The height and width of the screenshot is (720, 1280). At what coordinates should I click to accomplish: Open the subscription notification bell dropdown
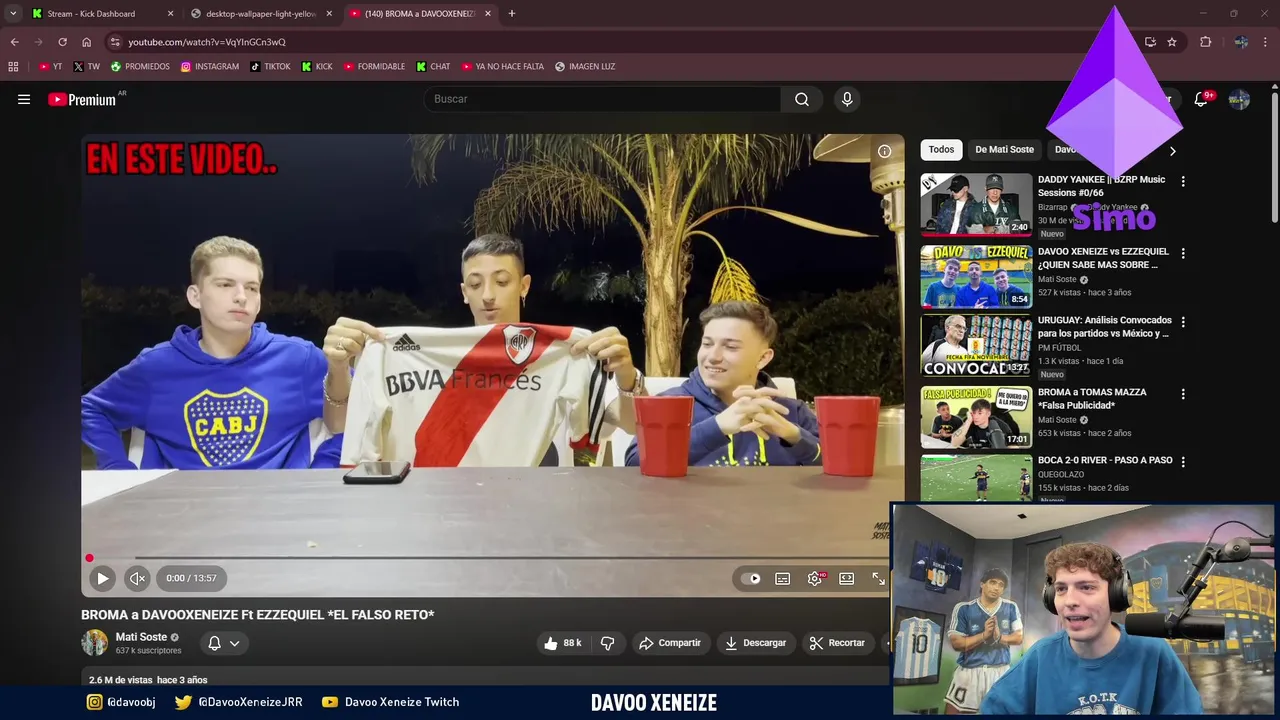tap(224, 643)
